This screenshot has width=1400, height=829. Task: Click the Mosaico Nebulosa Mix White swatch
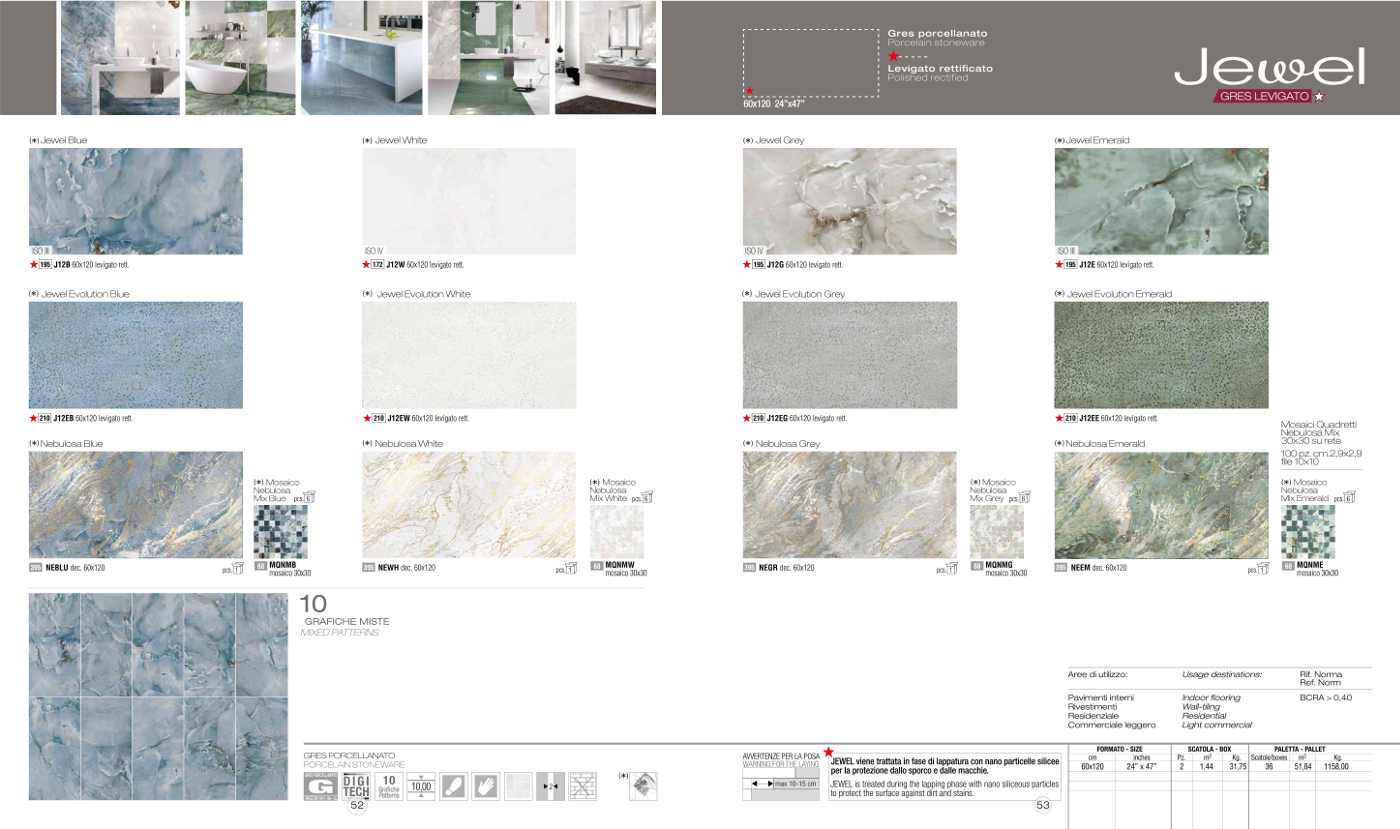pyautogui.click(x=617, y=532)
